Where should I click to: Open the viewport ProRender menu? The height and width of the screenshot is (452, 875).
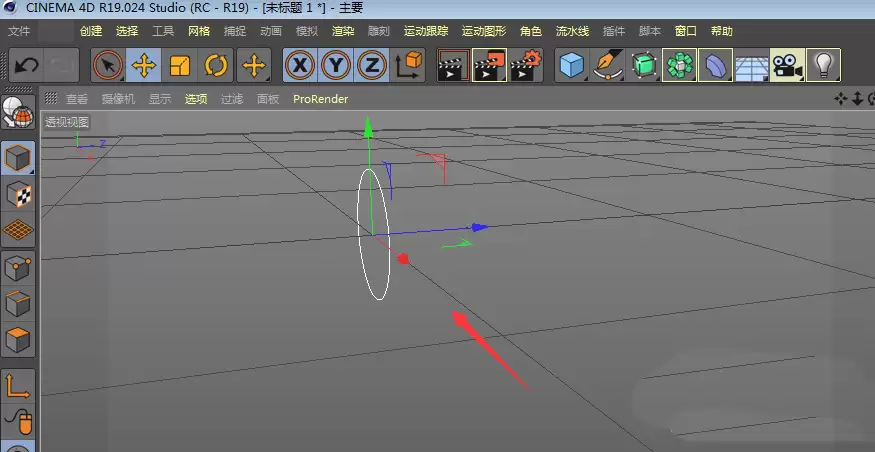(320, 99)
